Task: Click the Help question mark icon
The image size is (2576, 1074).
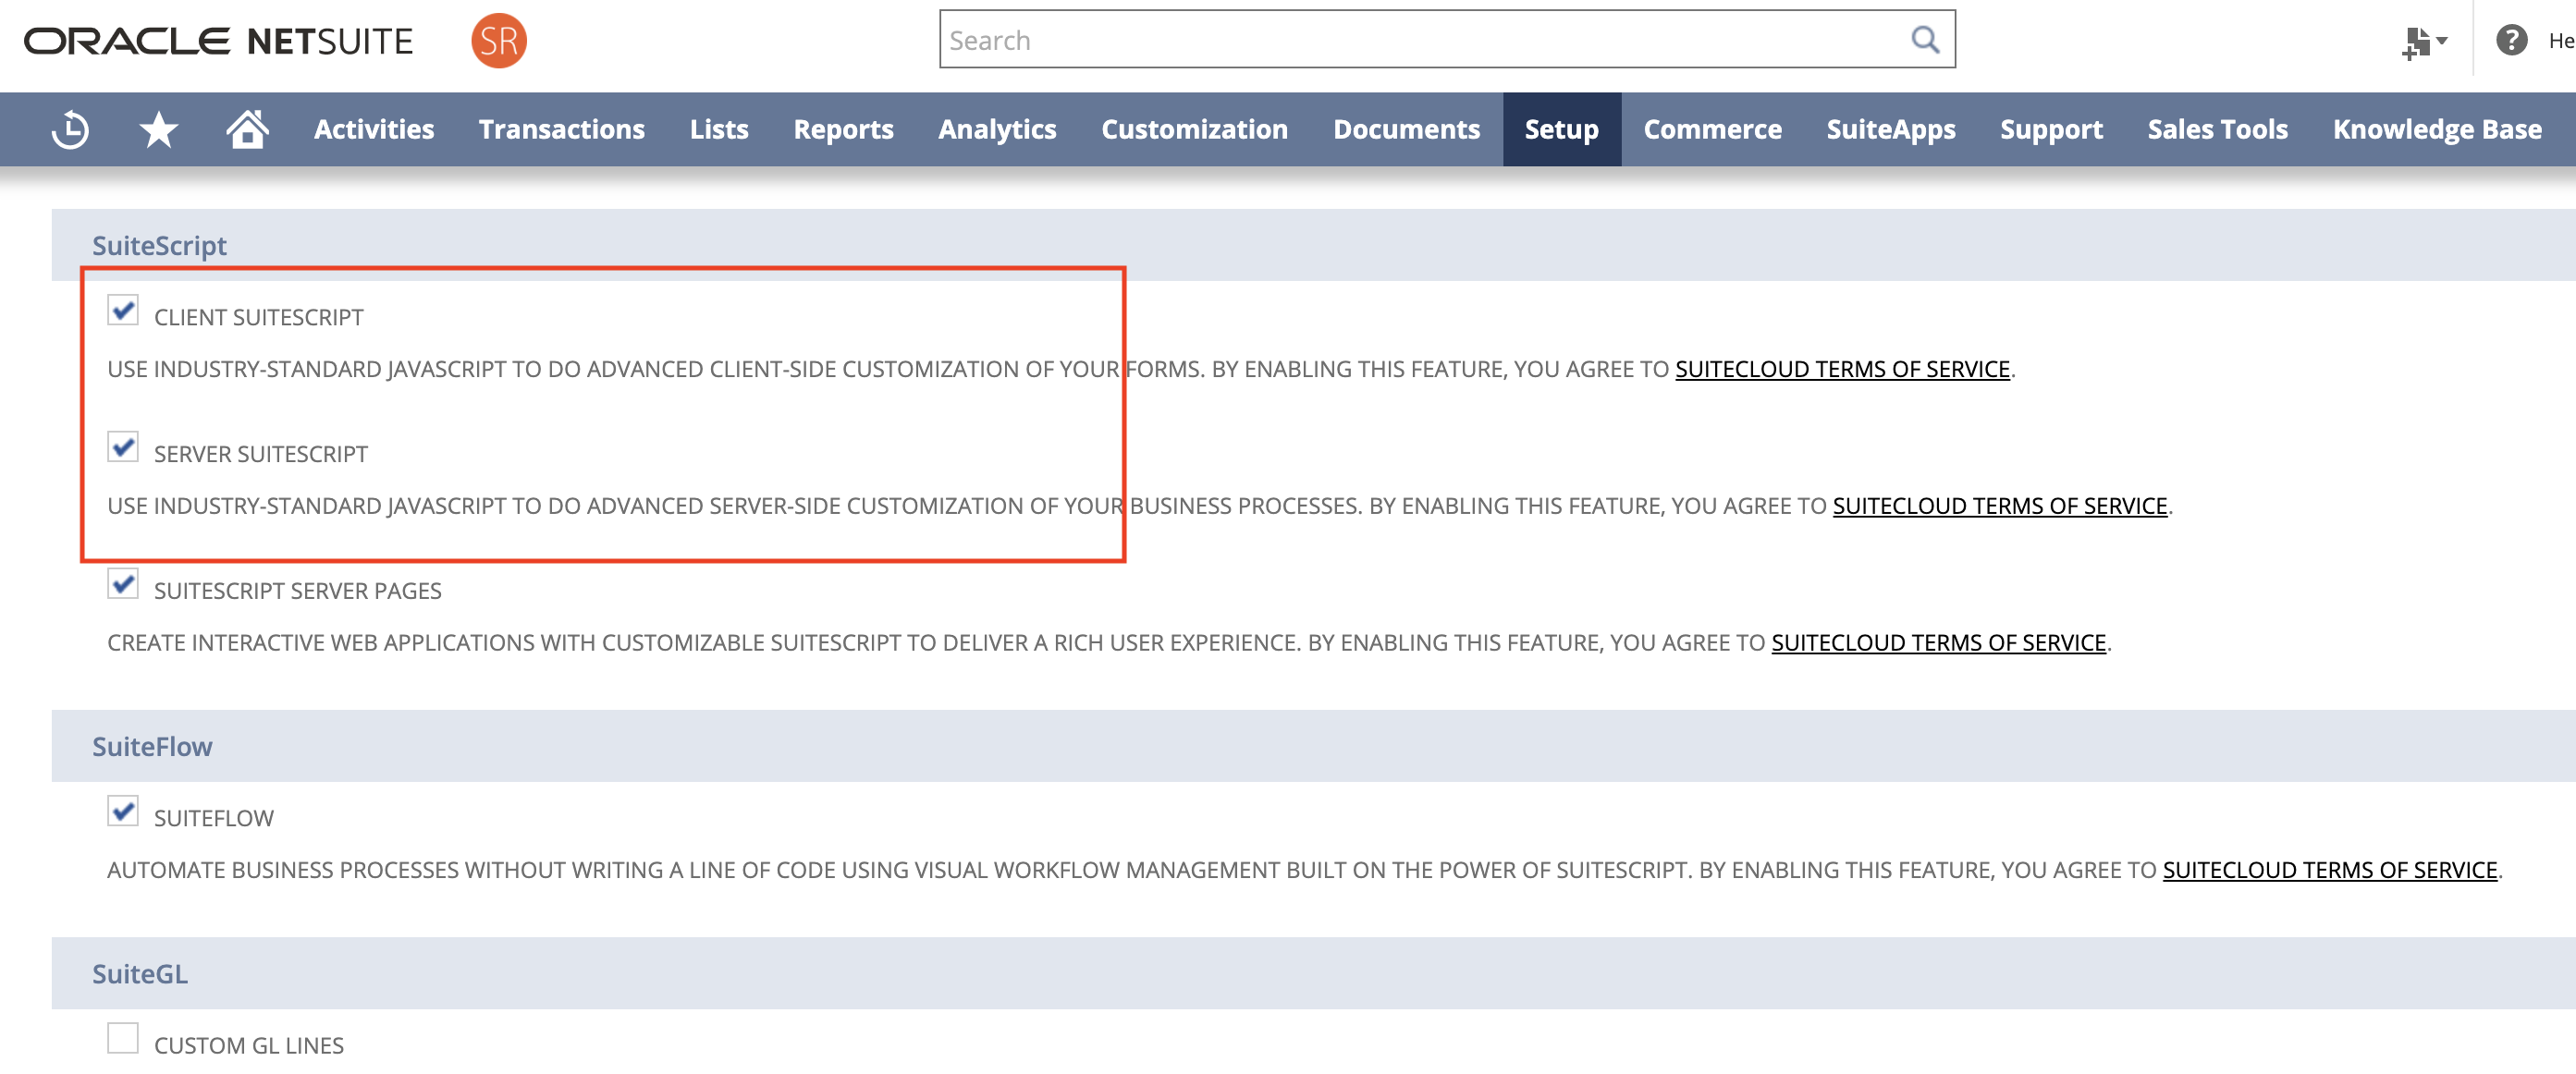Action: (x=2511, y=40)
